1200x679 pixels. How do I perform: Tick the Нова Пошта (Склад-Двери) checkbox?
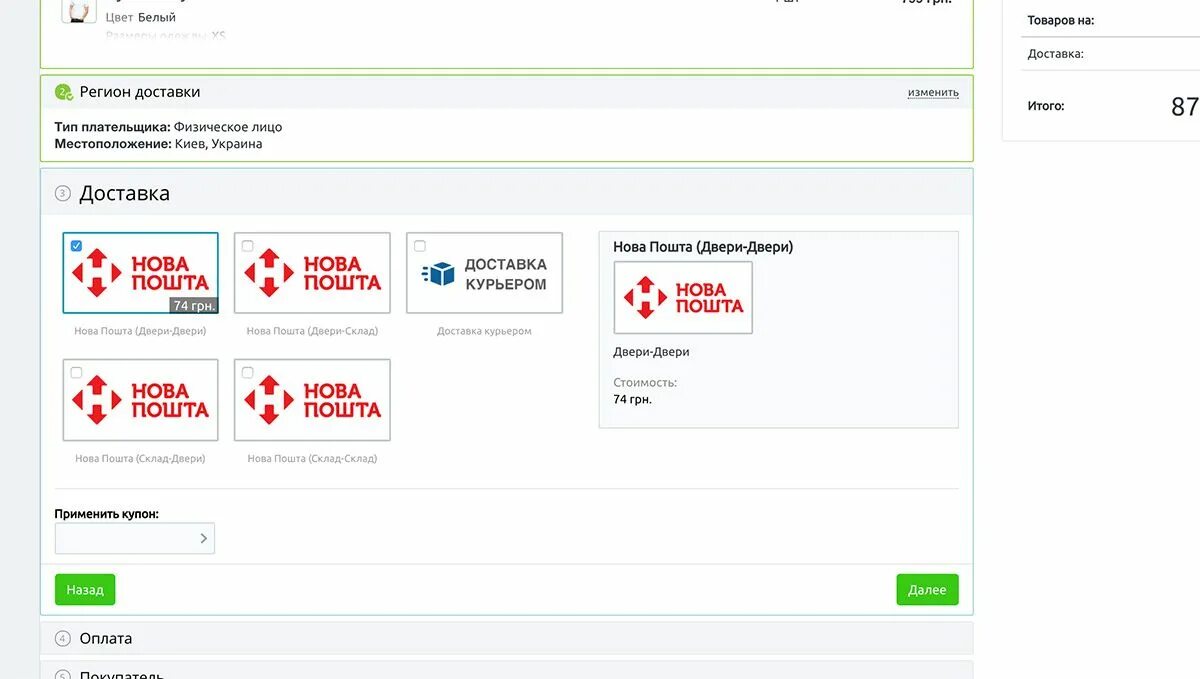click(77, 372)
